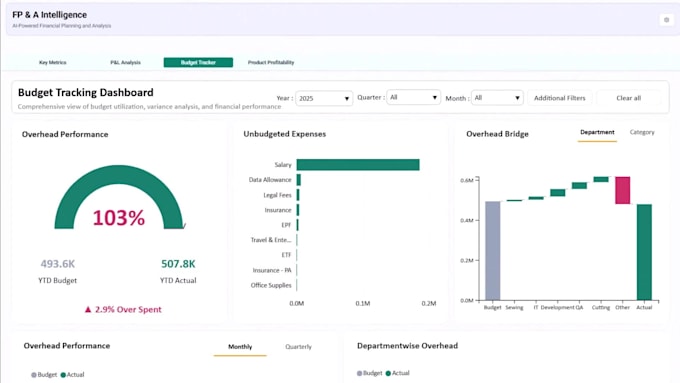Expand the Month filter dropdown
The width and height of the screenshot is (680, 383).
point(497,98)
